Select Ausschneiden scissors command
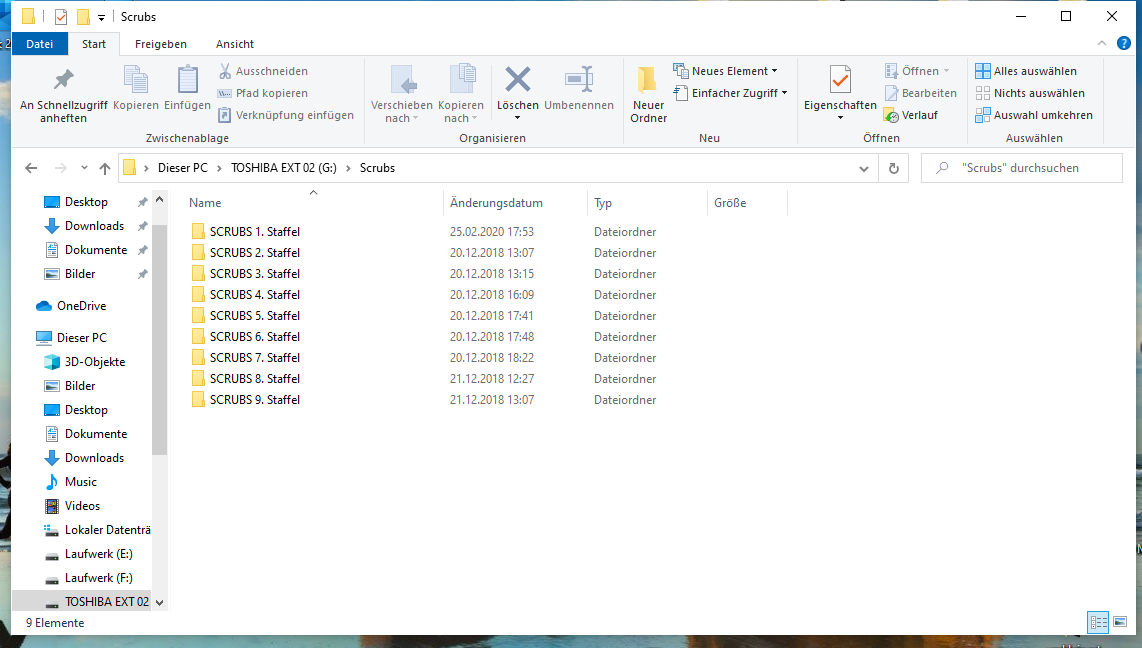 pos(263,71)
